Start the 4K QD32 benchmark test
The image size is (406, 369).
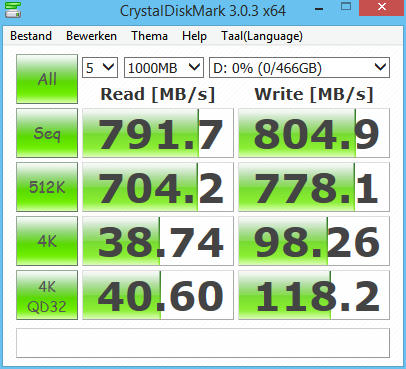[x=47, y=295]
